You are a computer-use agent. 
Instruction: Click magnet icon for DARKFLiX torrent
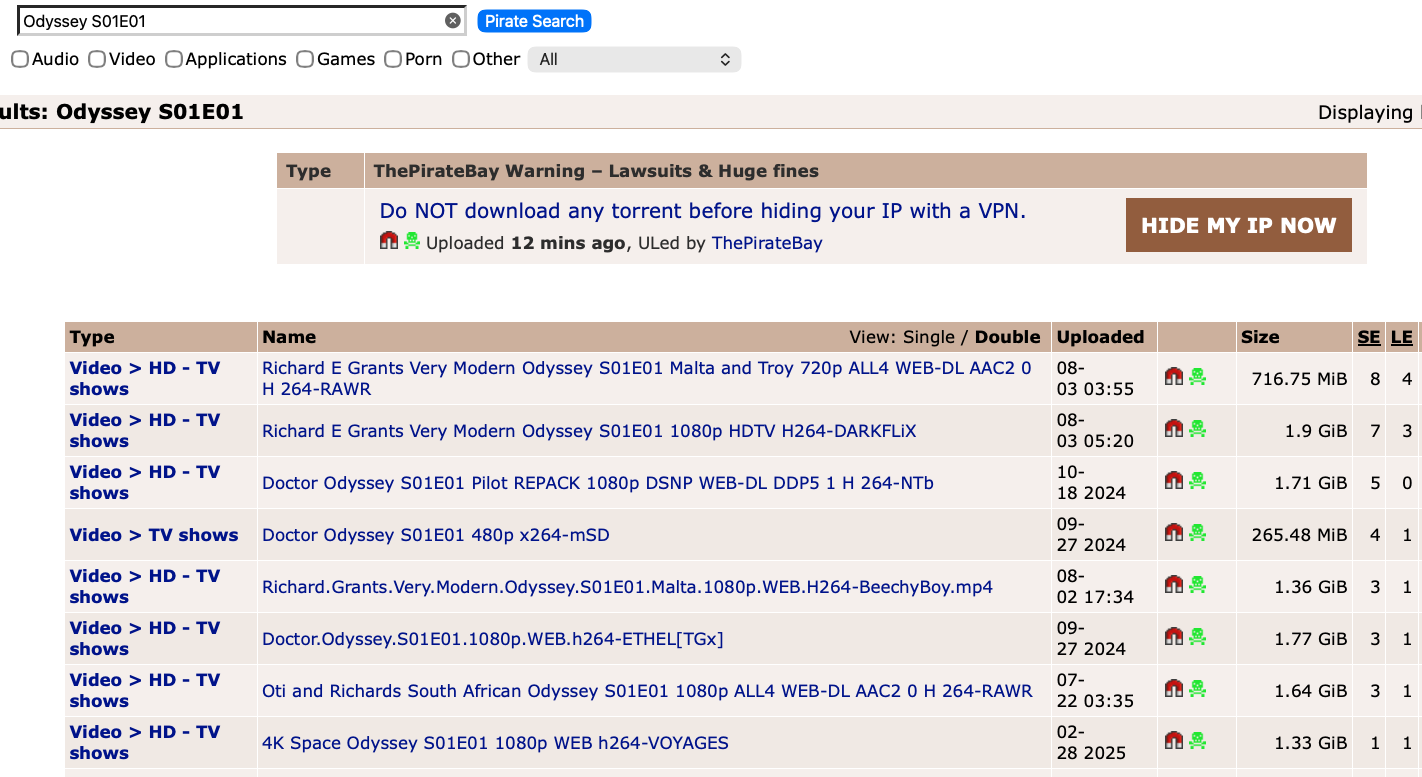[x=1174, y=429]
